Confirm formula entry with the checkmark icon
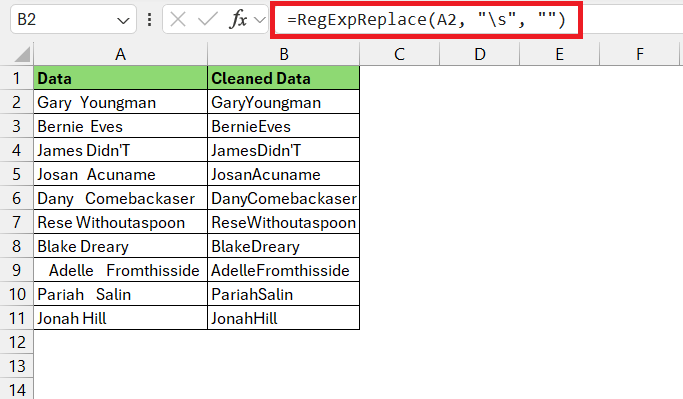Image resolution: width=683 pixels, height=399 pixels. [x=207, y=20]
